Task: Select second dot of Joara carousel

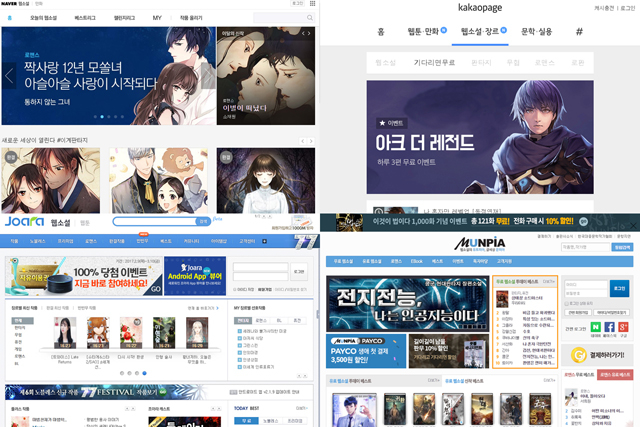Action: [x=129, y=373]
